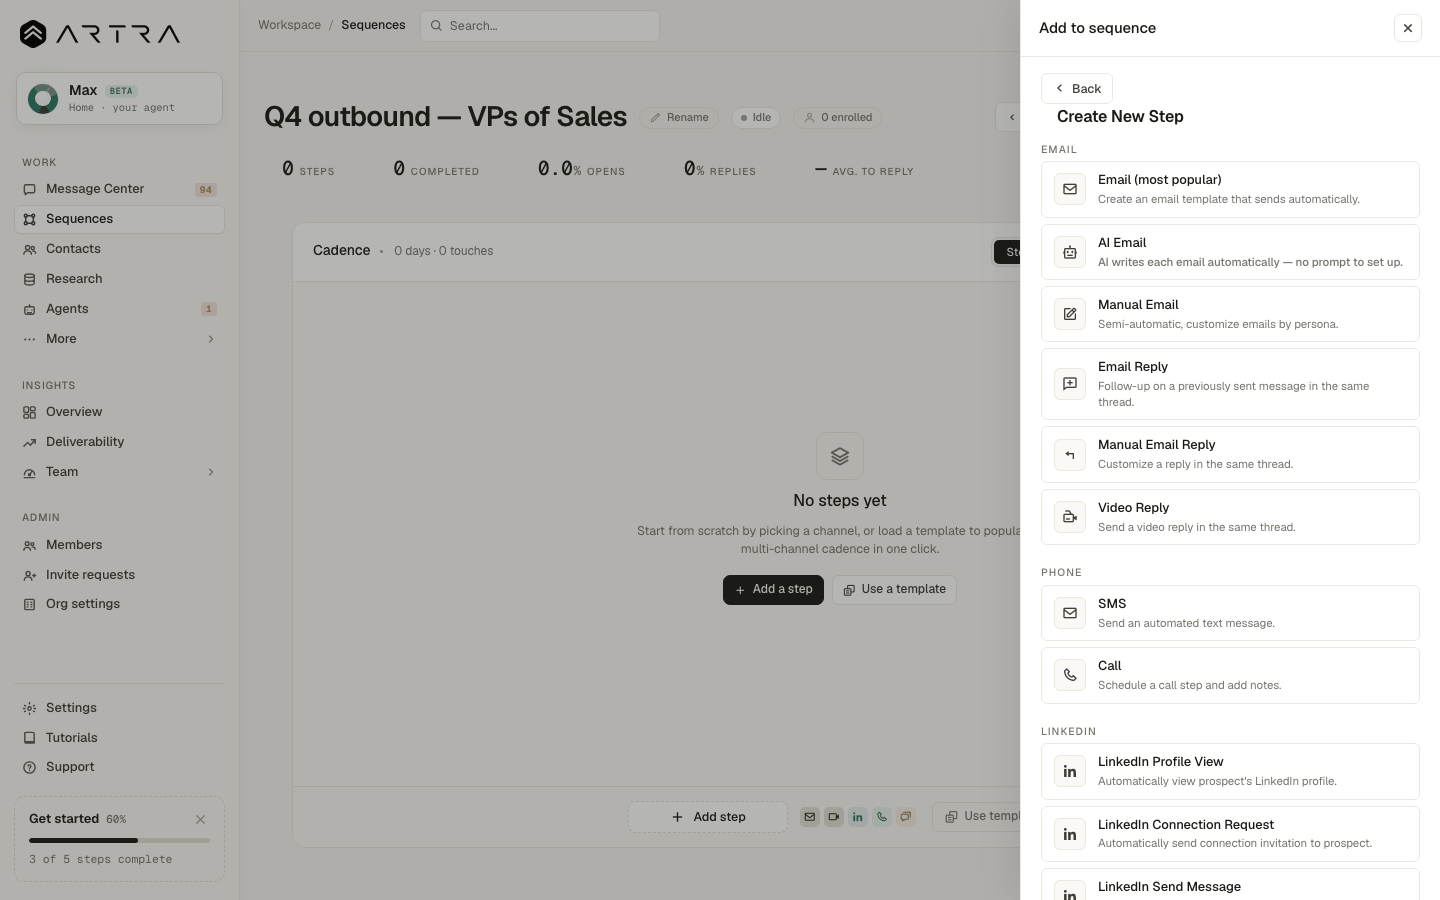Select the LinkedIn Send Message step option
The height and width of the screenshot is (900, 1440).
[x=1230, y=886]
